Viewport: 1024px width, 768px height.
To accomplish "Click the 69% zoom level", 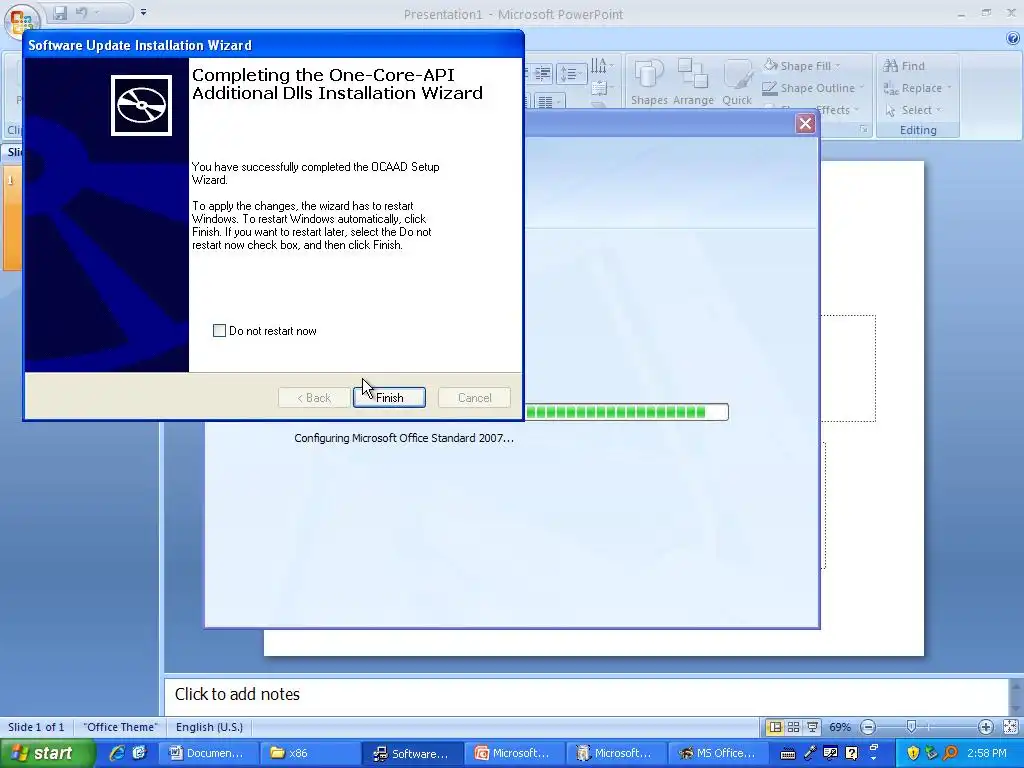I will pos(840,727).
